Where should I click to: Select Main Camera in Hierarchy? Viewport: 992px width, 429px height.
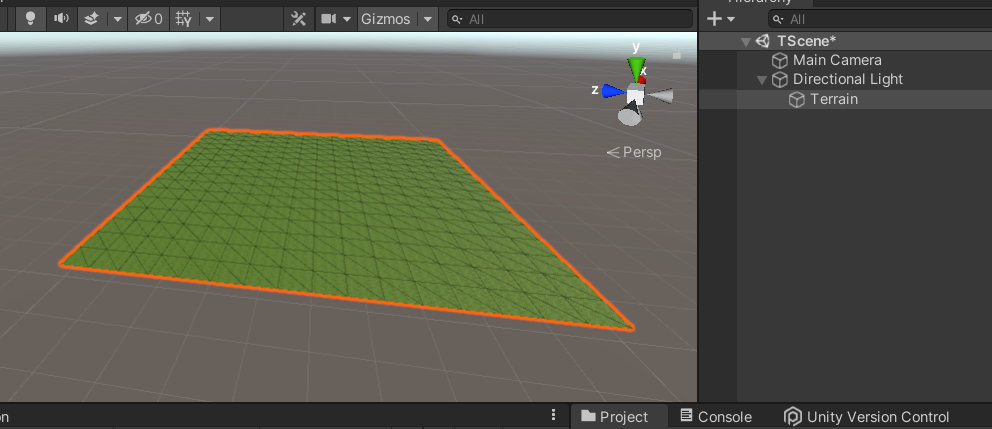(836, 60)
